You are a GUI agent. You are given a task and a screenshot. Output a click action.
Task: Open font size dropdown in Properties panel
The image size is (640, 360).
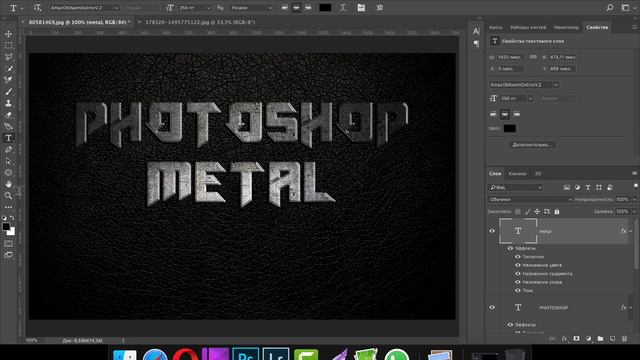pos(530,98)
